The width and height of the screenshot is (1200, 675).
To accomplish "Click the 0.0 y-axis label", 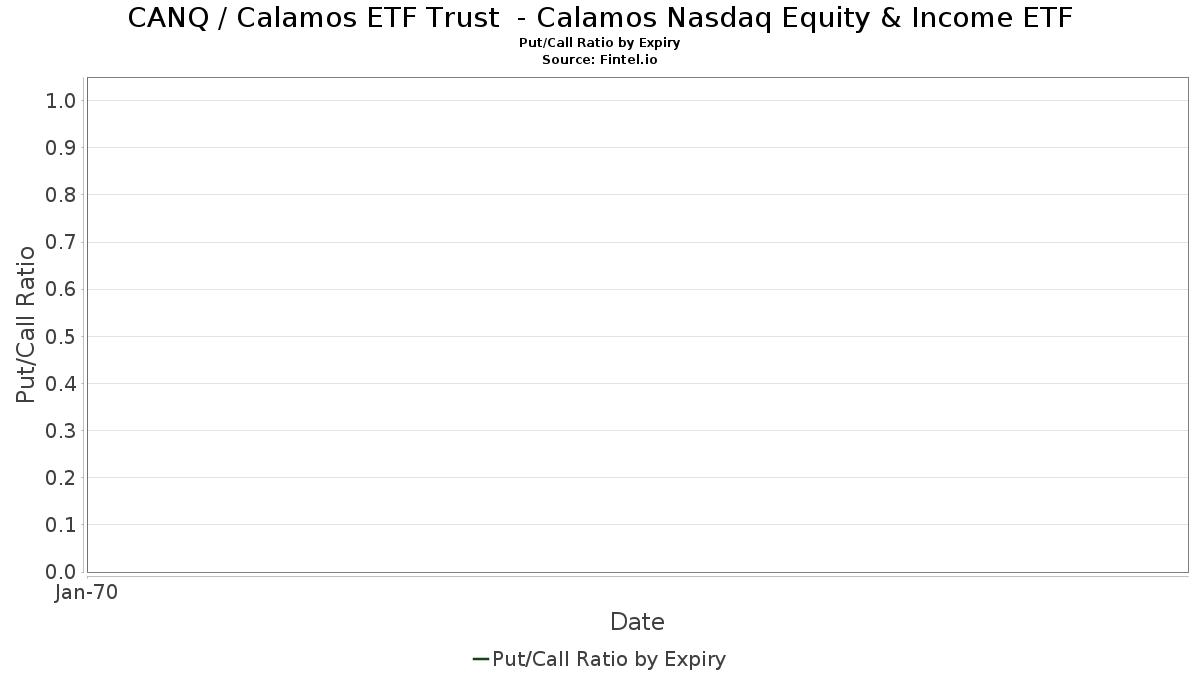I will pos(61,572).
